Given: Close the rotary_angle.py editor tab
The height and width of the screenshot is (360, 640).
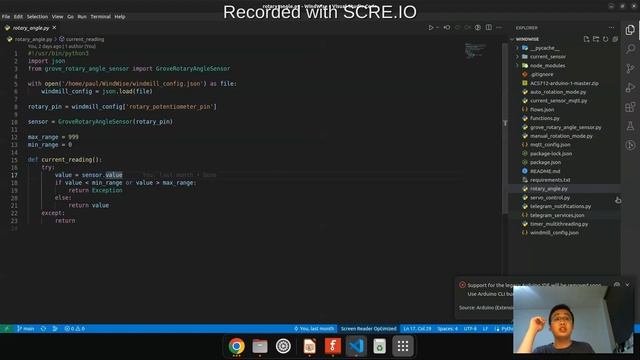Looking at the screenshot, I should click(x=54, y=28).
